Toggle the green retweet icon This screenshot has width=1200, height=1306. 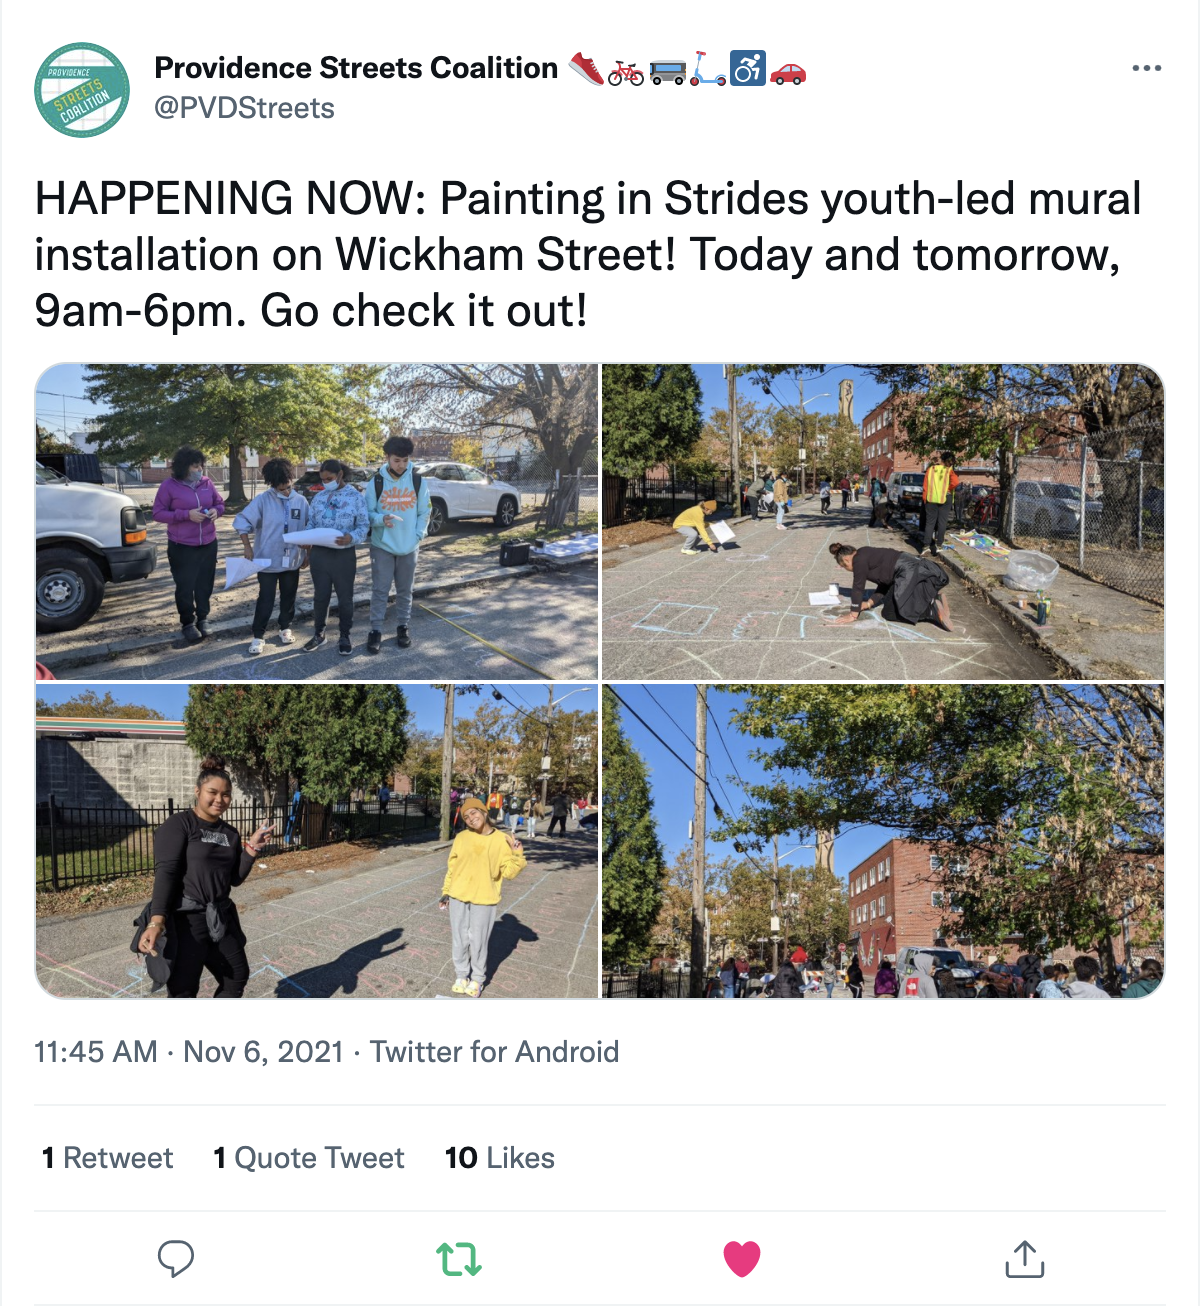459,1259
